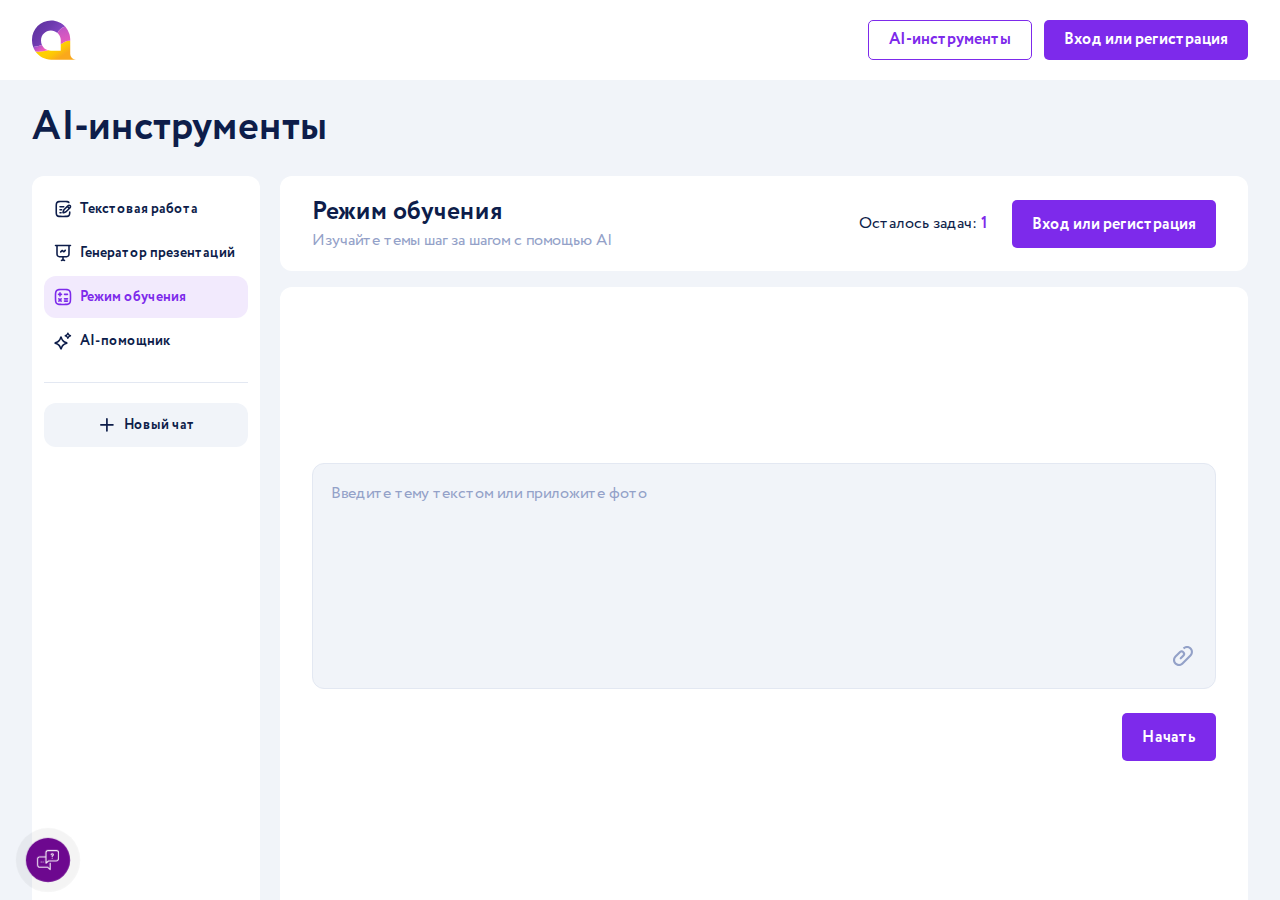This screenshot has width=1280, height=900.
Task: Click the Осталось задач: 1 counter
Action: pos(923,223)
